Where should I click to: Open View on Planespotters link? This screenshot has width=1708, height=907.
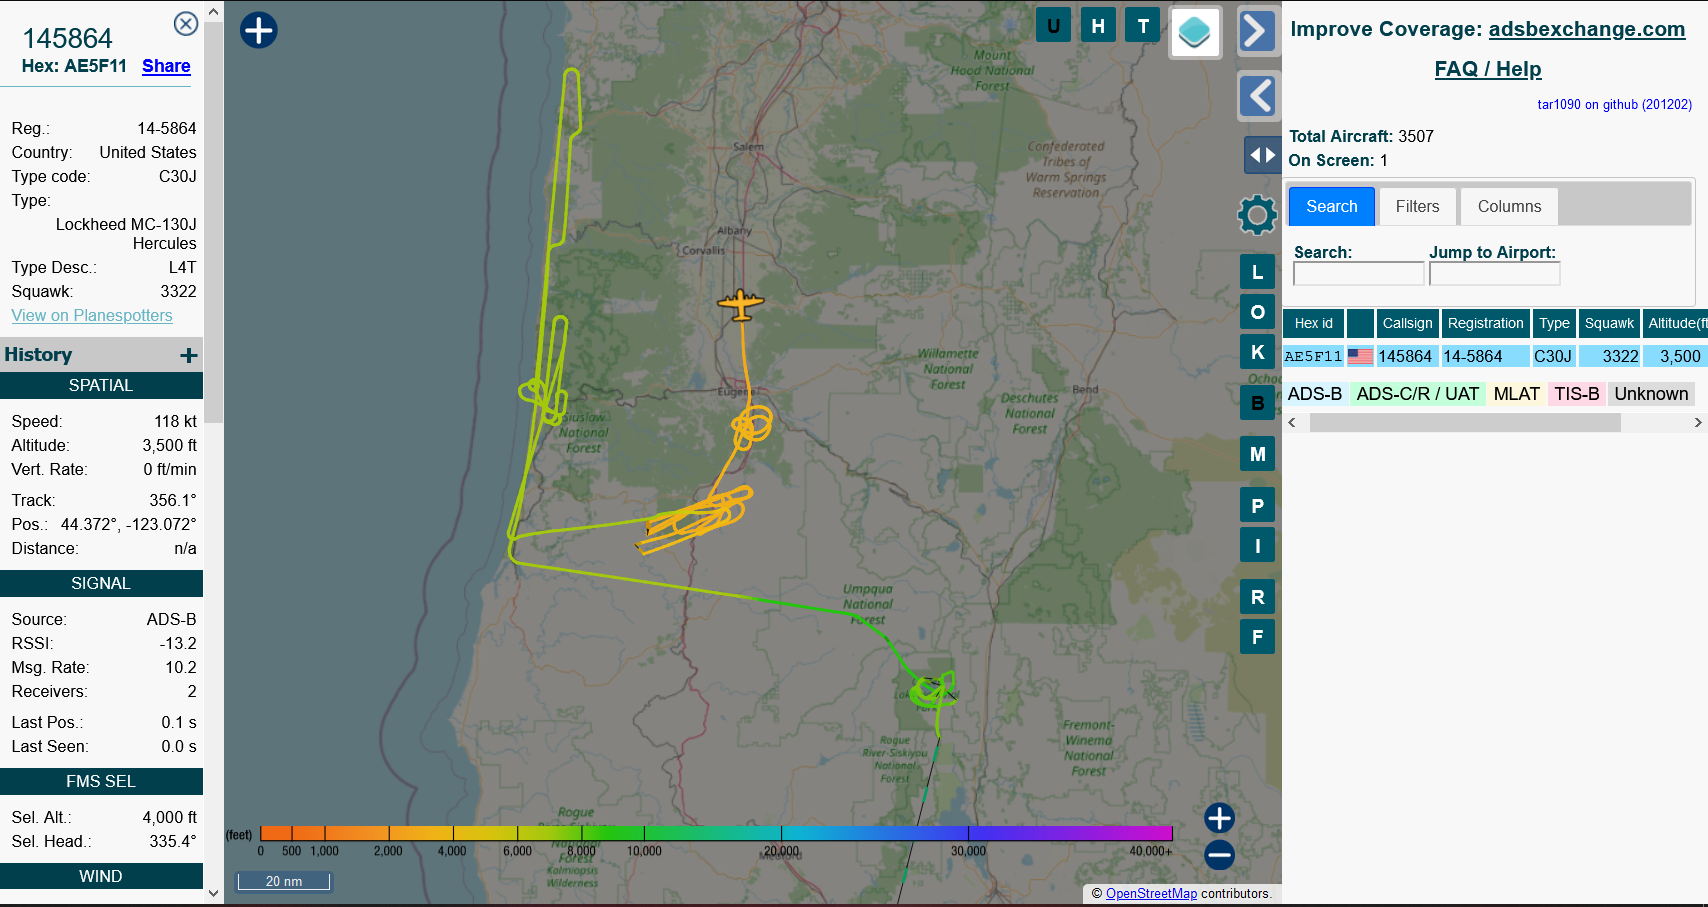point(92,315)
